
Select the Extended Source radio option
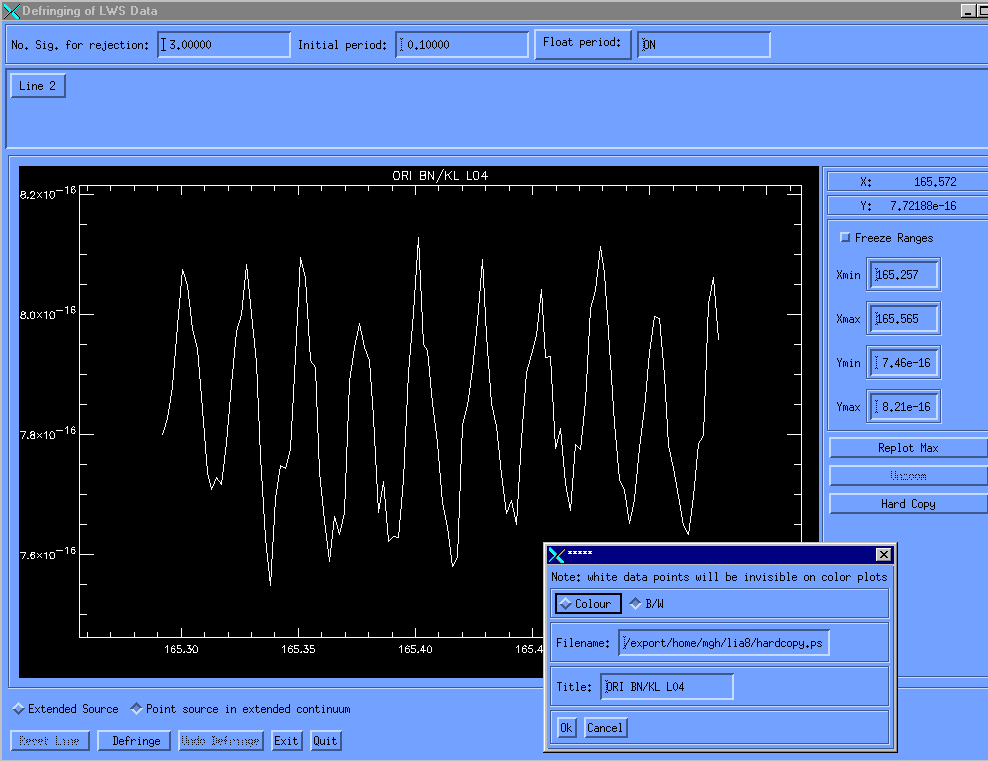(18, 709)
